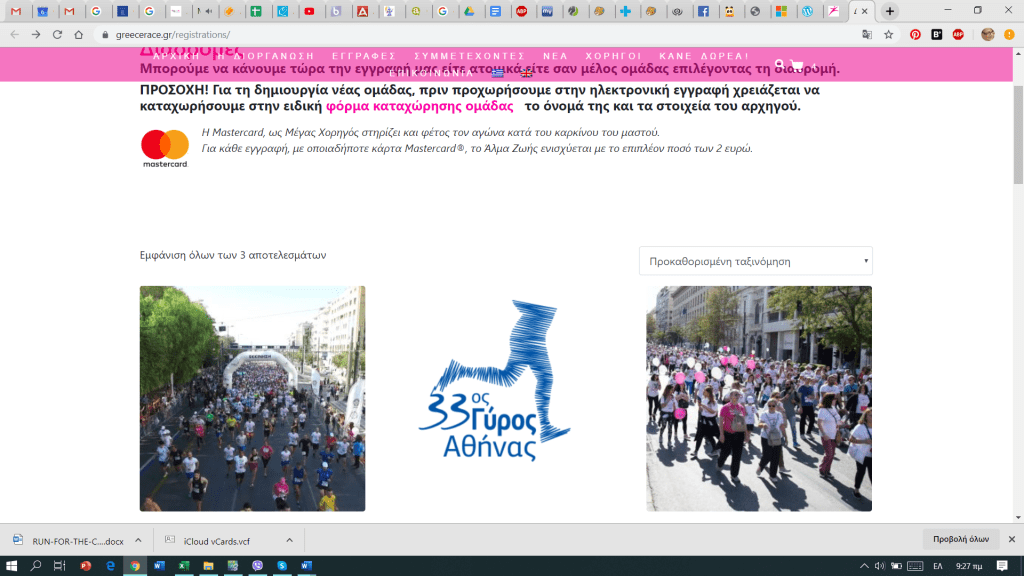1024x576 pixels.
Task: Reload the page
Action: coord(57,34)
